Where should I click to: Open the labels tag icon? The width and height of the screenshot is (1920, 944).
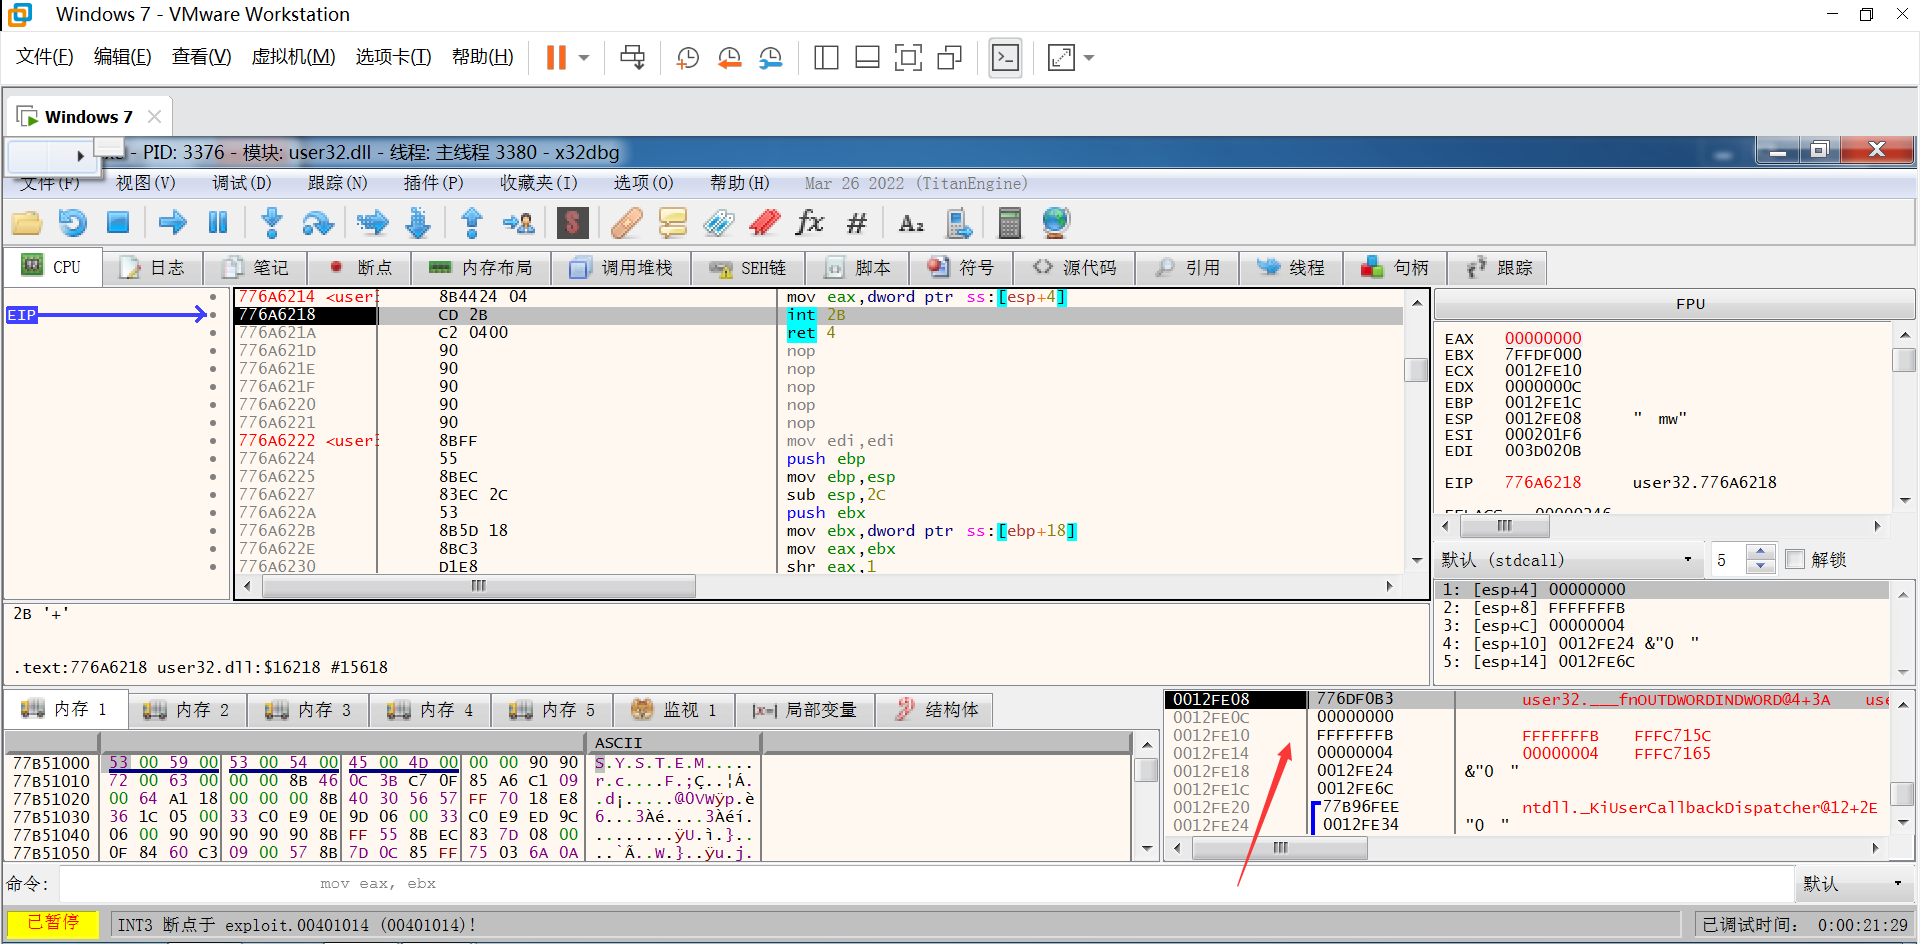click(x=719, y=223)
